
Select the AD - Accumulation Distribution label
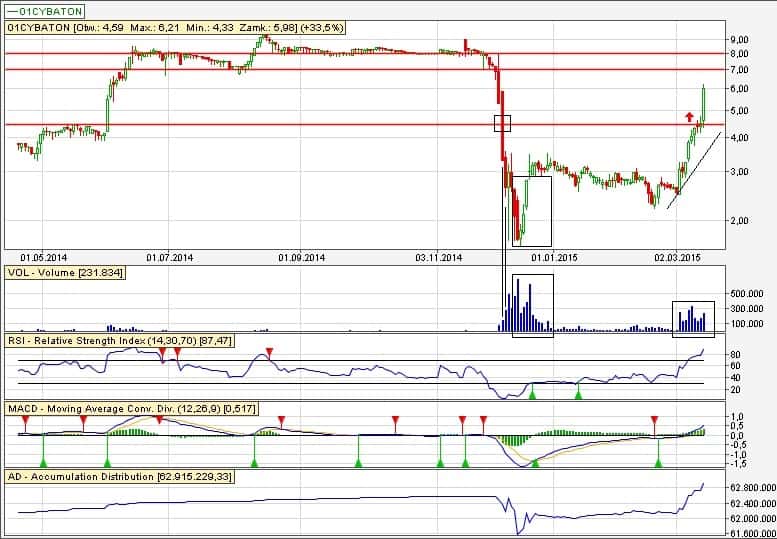point(120,478)
